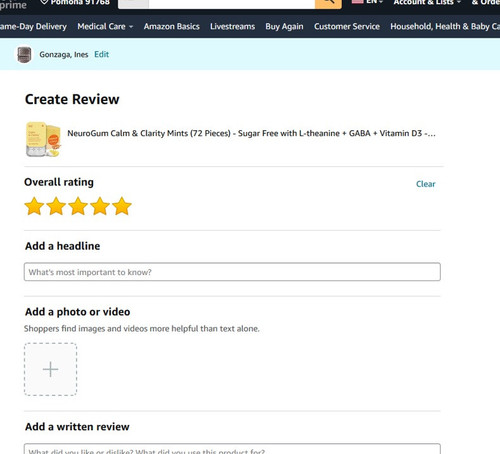Click 'Shoppers find images and videos' text
The height and width of the screenshot is (454, 500).
pyautogui.click(x=142, y=329)
